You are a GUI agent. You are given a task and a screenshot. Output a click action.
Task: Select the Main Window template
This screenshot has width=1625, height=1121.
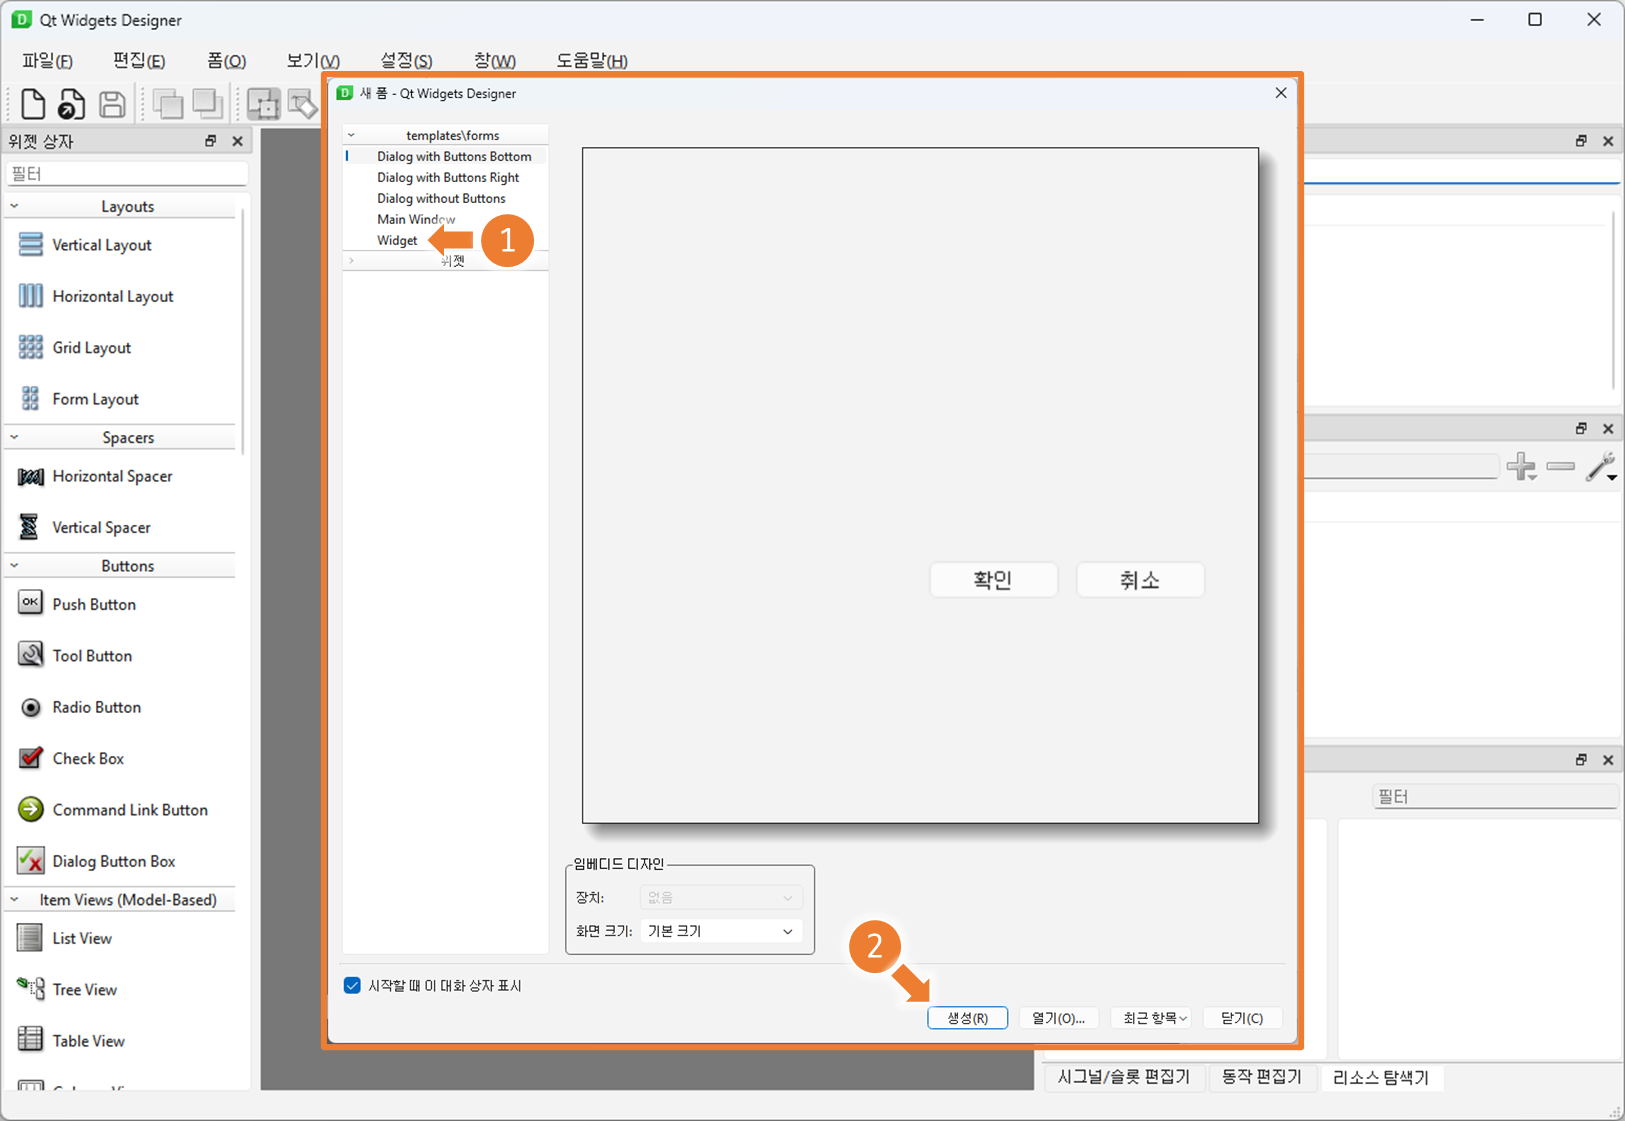pos(416,219)
